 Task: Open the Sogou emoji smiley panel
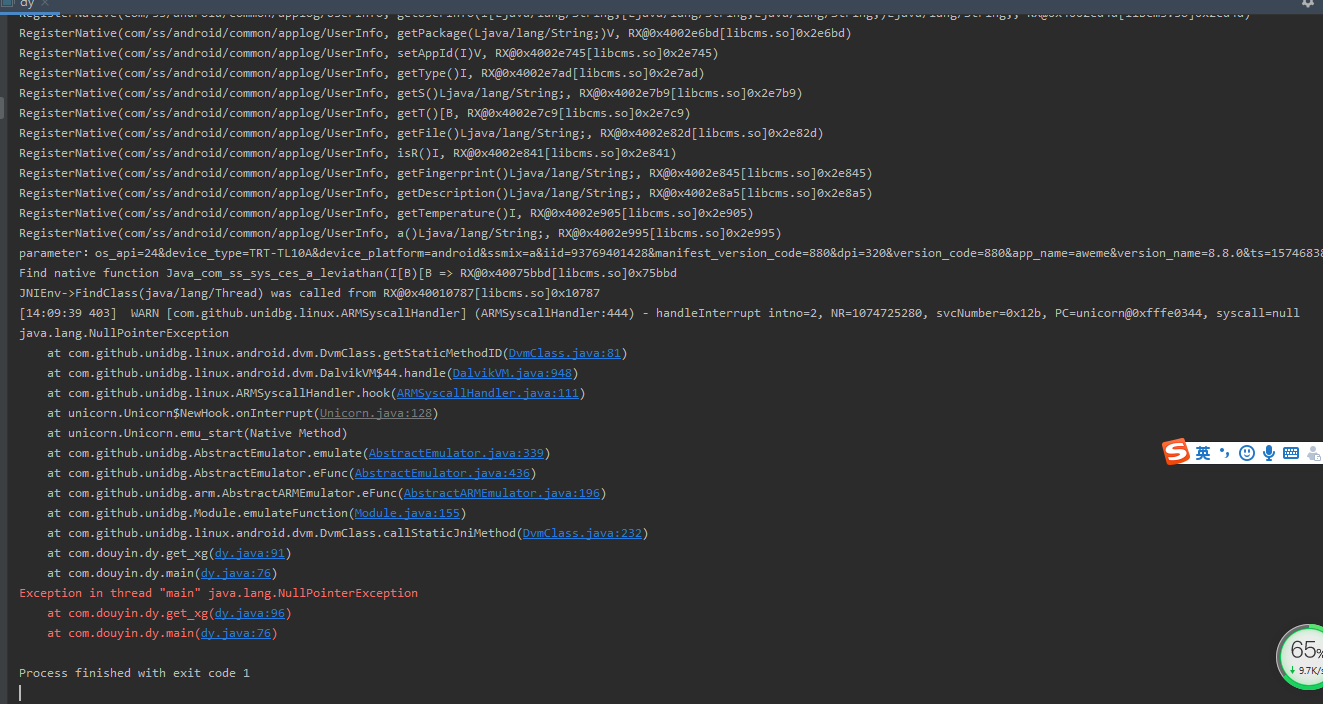pos(1246,453)
